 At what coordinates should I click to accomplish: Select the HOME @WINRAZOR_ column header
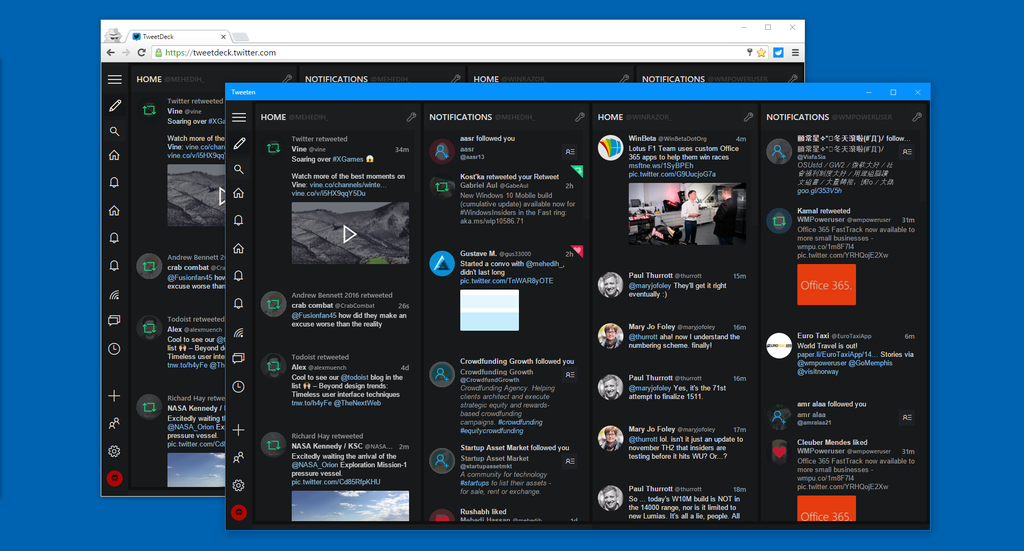click(634, 117)
